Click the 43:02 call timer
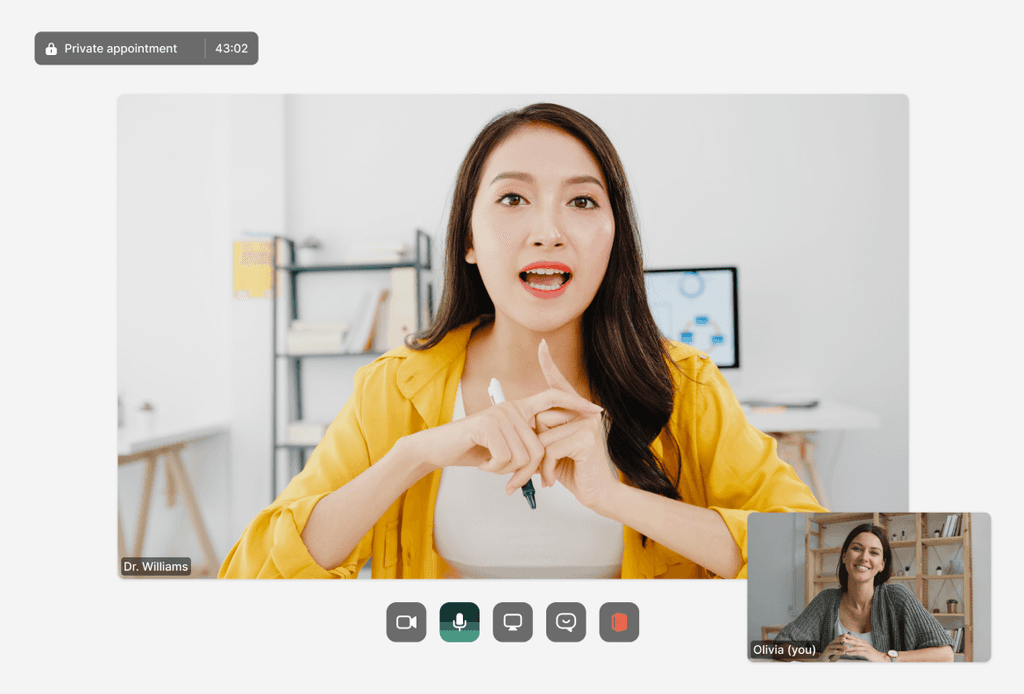 [233, 48]
